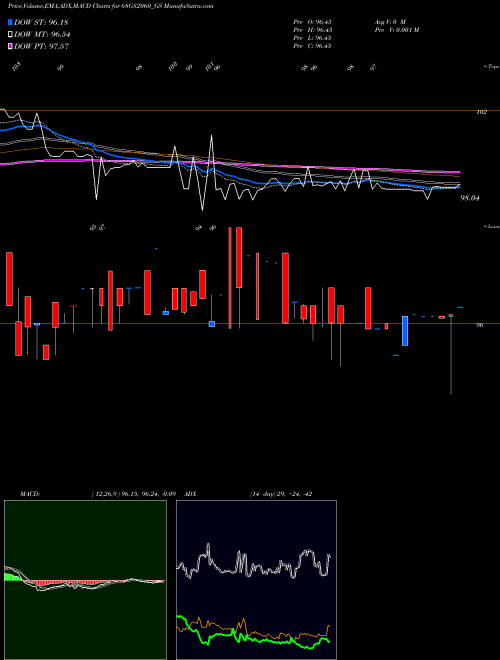Open the ADX indicator chart panel
Viewport: 500px width, 660px height.
point(256,580)
